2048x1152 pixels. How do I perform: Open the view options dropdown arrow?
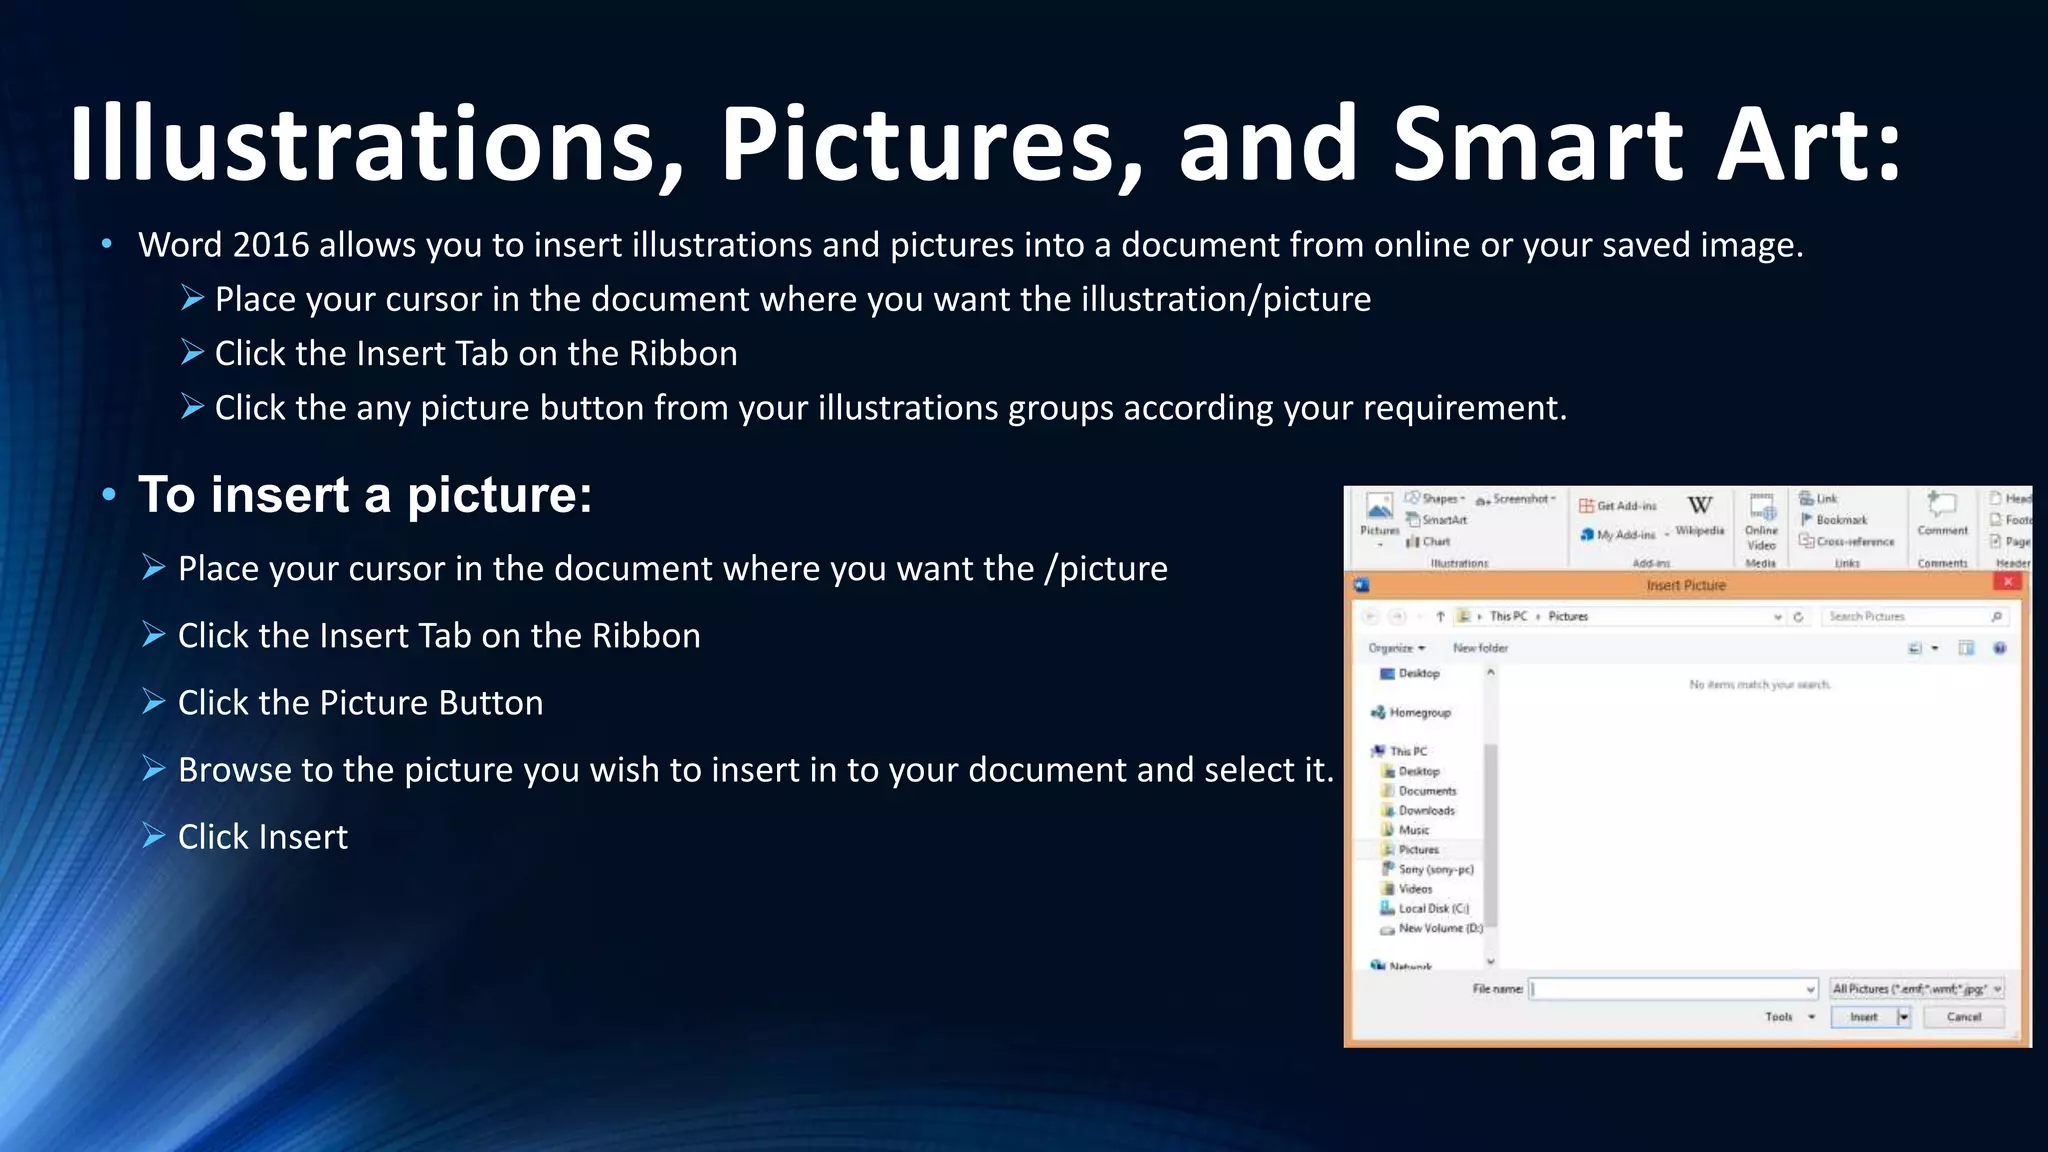point(1935,648)
